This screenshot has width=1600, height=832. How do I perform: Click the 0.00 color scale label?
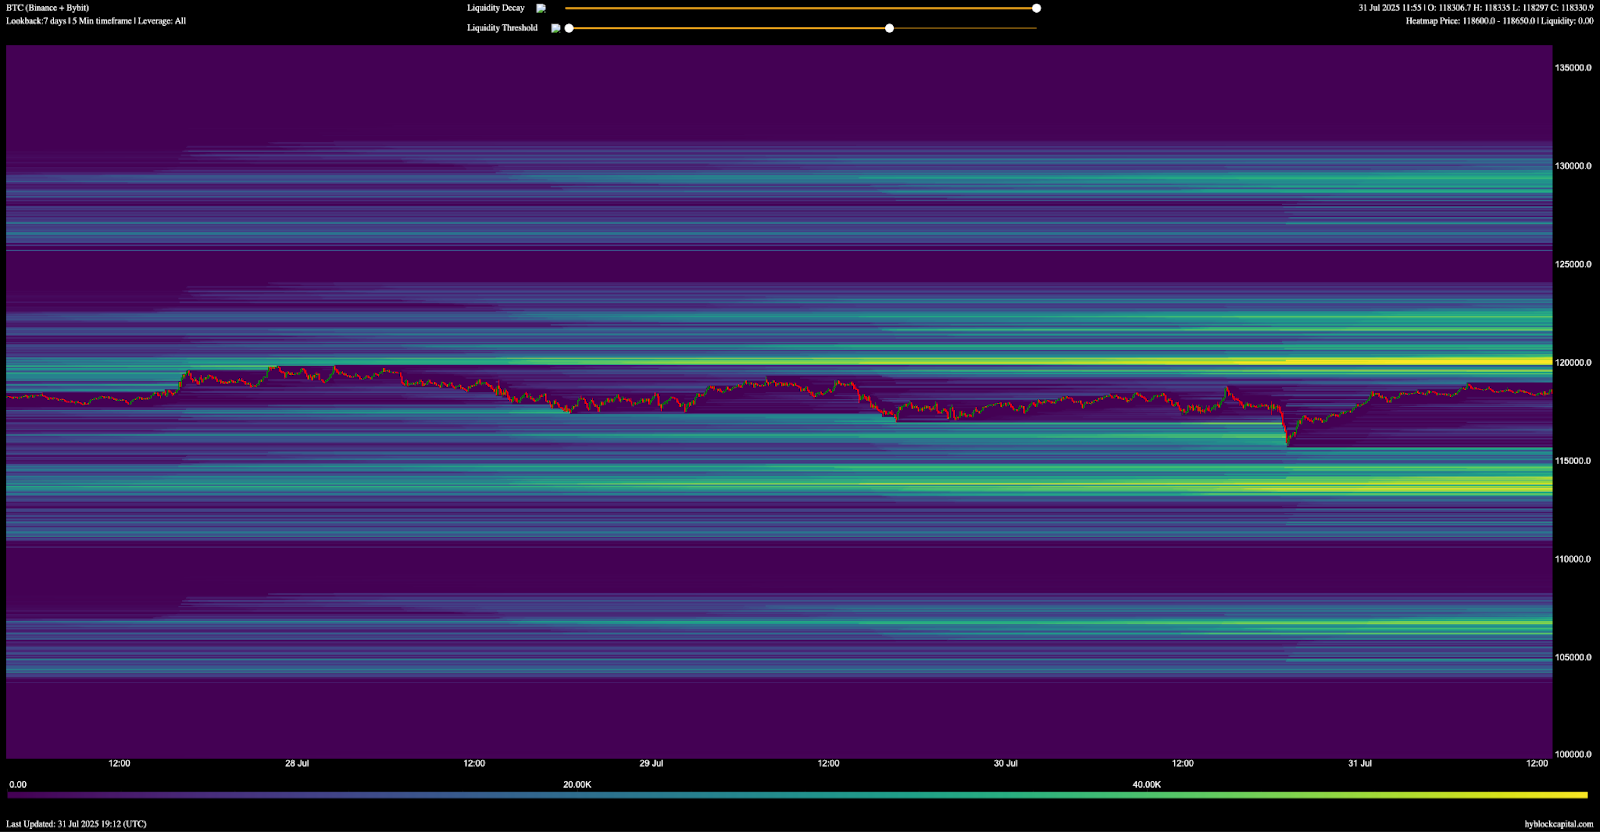(18, 785)
